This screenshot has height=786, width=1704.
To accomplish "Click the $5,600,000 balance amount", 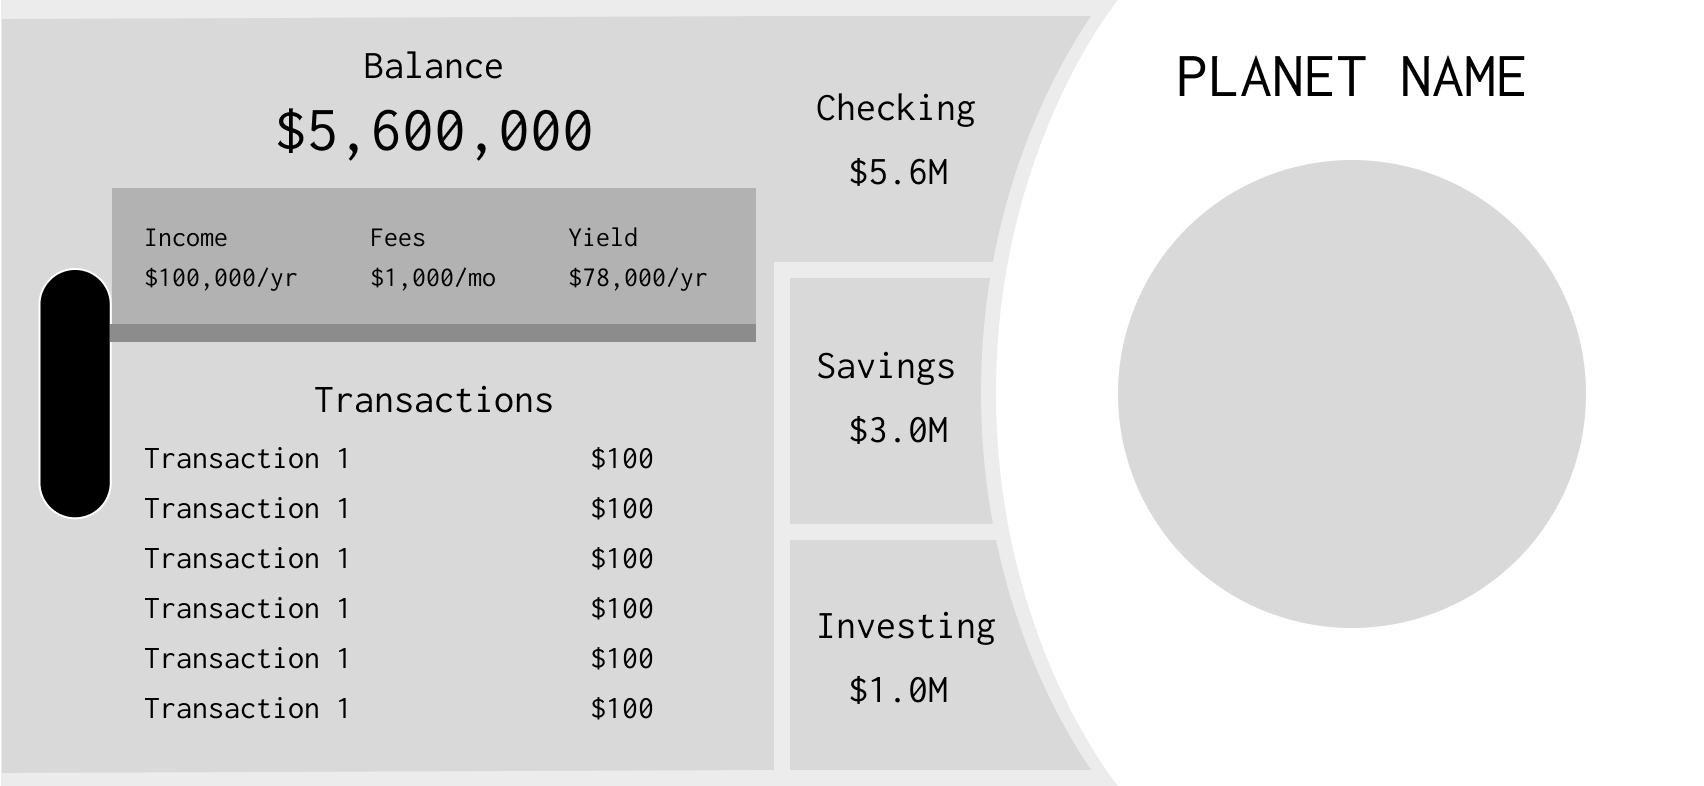I will 434,131.
